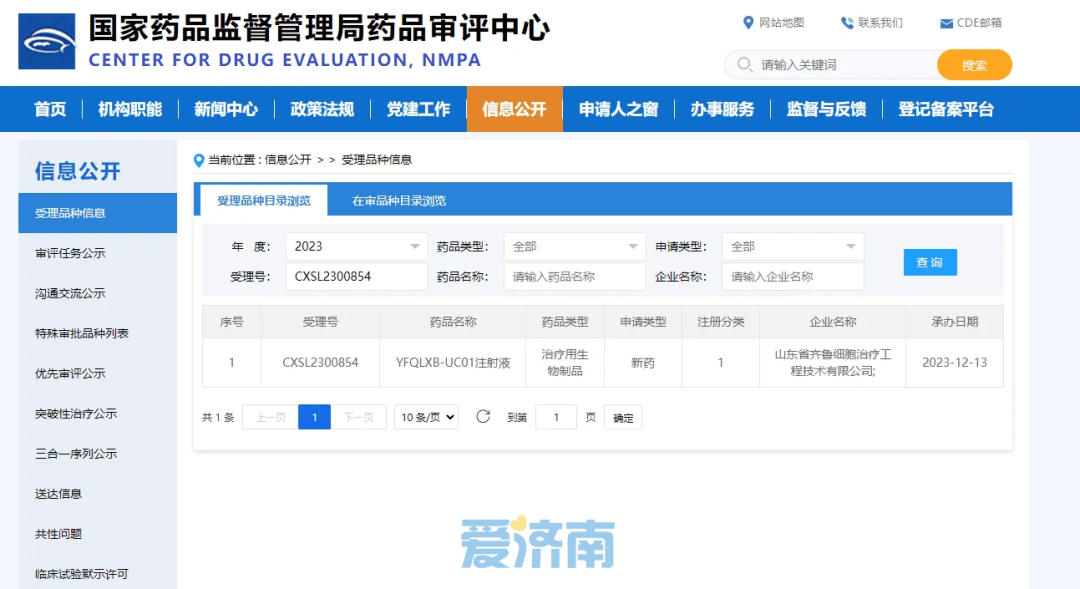Click the contact us phone icon
This screenshot has height=589, width=1080.
pos(847,23)
